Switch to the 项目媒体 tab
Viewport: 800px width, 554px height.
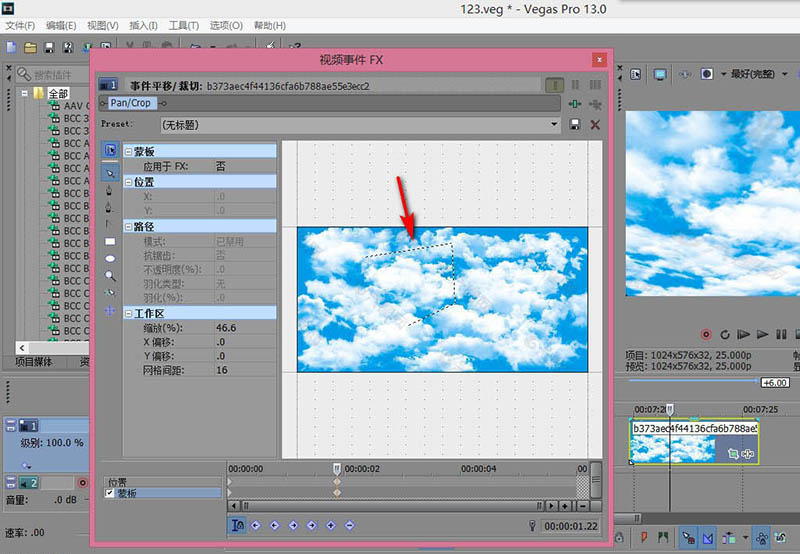click(34, 362)
